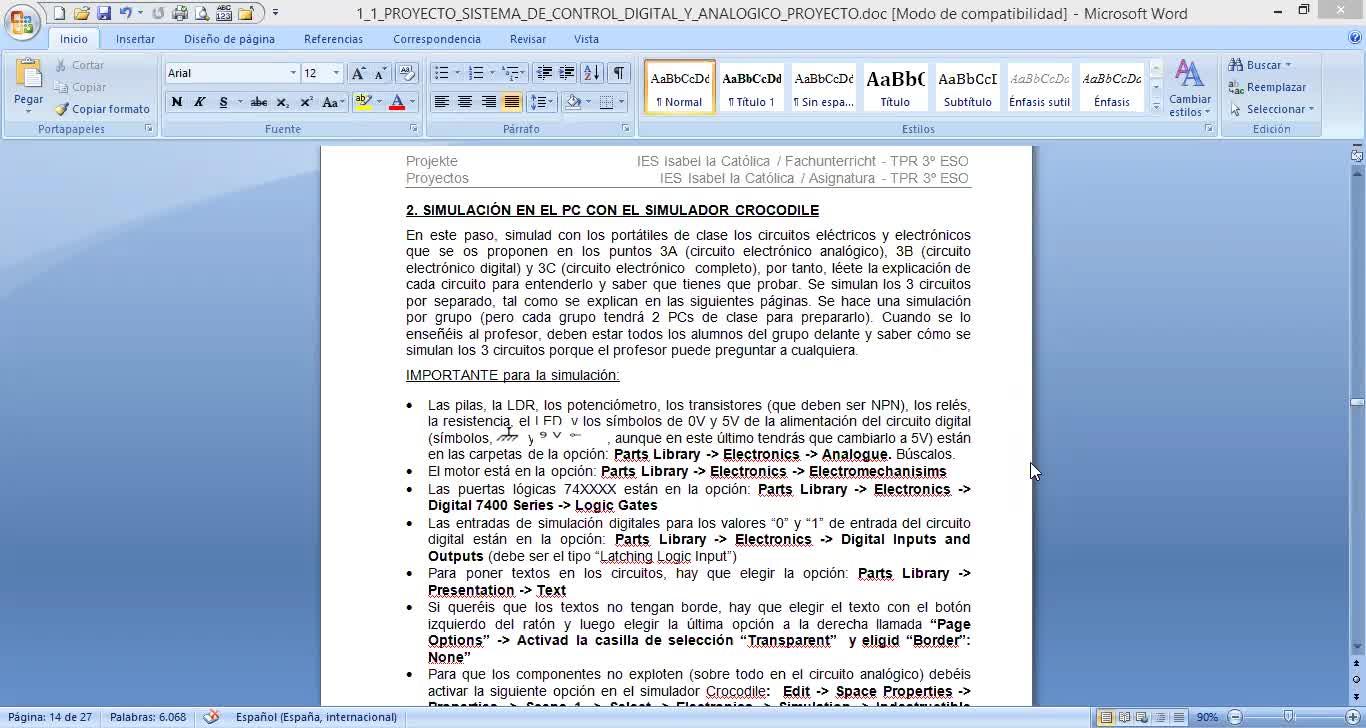Toggle show paragraph marks

(619, 73)
